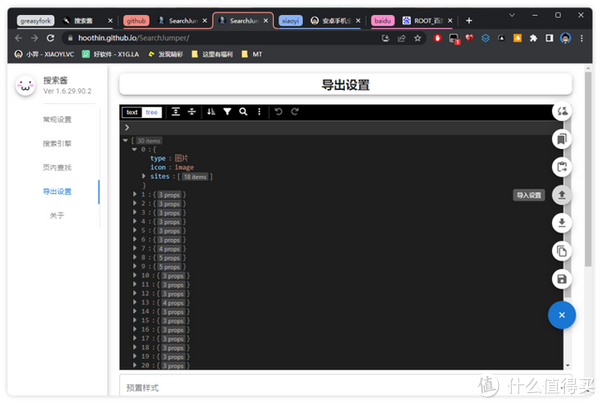
Task: Undo last editor action
Action: tap(279, 112)
